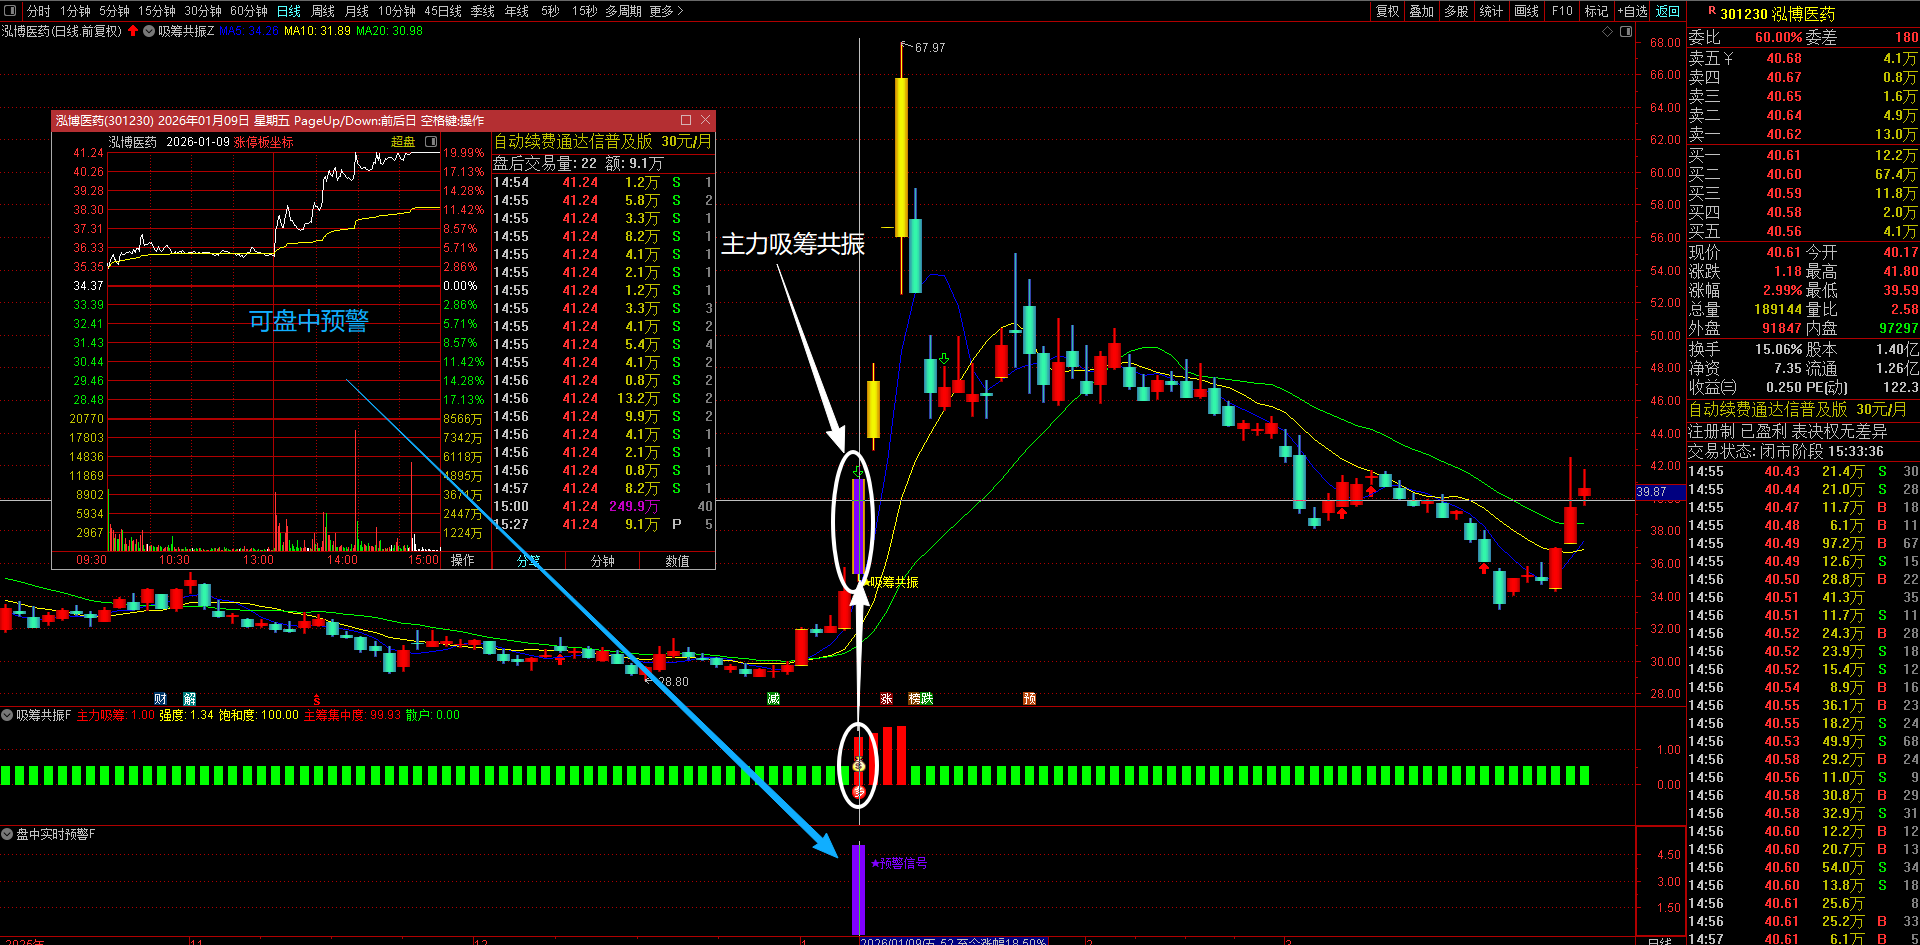Switch to the 月线 monthly chart
The height and width of the screenshot is (945, 1920).
pos(357,11)
